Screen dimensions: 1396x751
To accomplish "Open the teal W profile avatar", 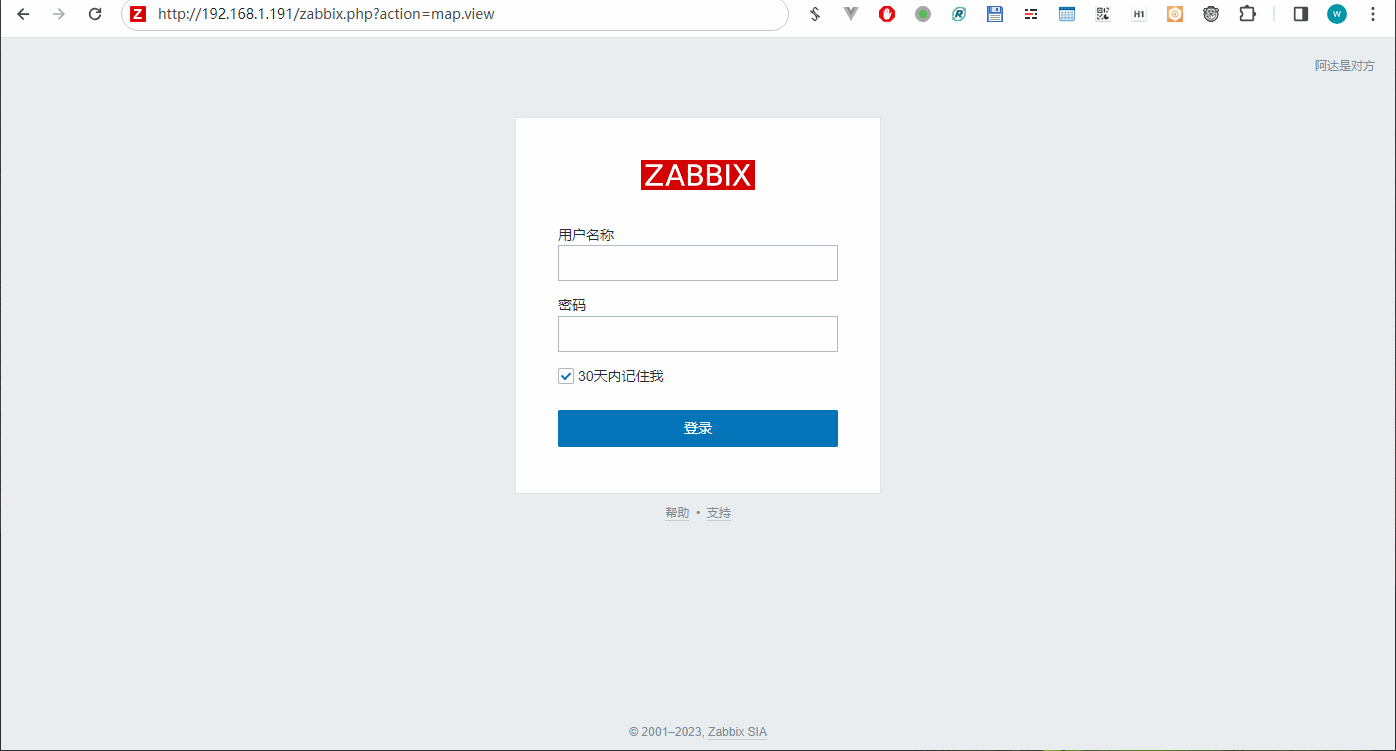I will point(1337,14).
